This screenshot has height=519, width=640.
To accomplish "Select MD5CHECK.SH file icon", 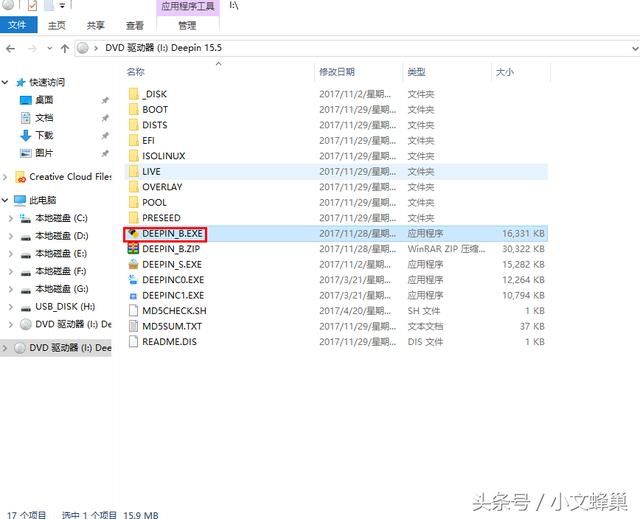I will (x=133, y=311).
